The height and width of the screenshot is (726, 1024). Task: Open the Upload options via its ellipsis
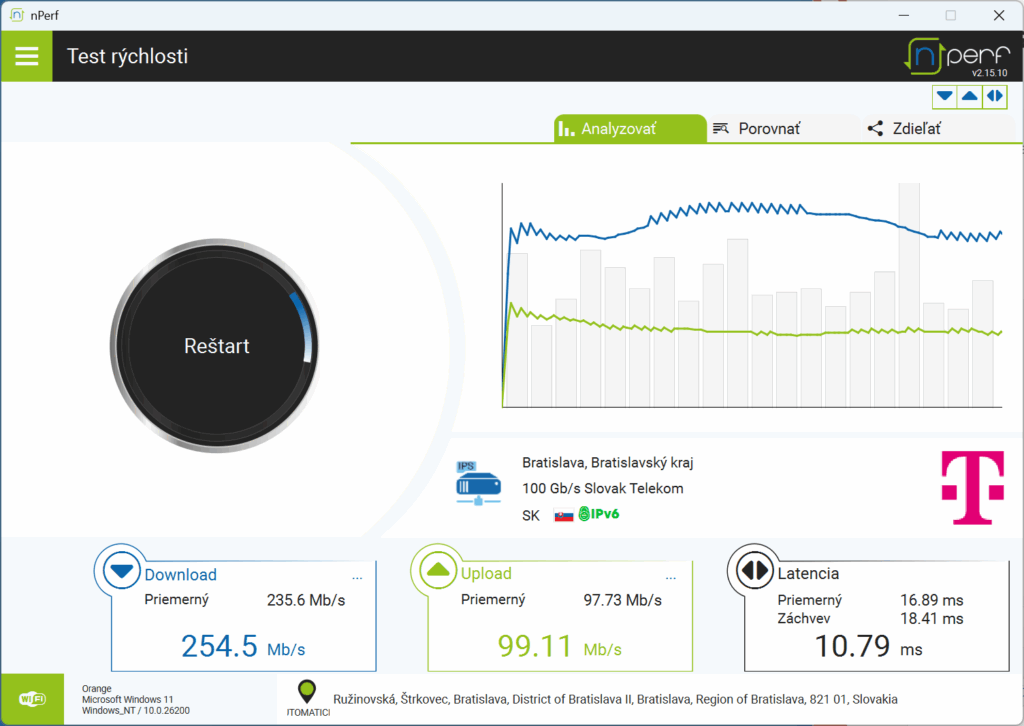click(671, 577)
